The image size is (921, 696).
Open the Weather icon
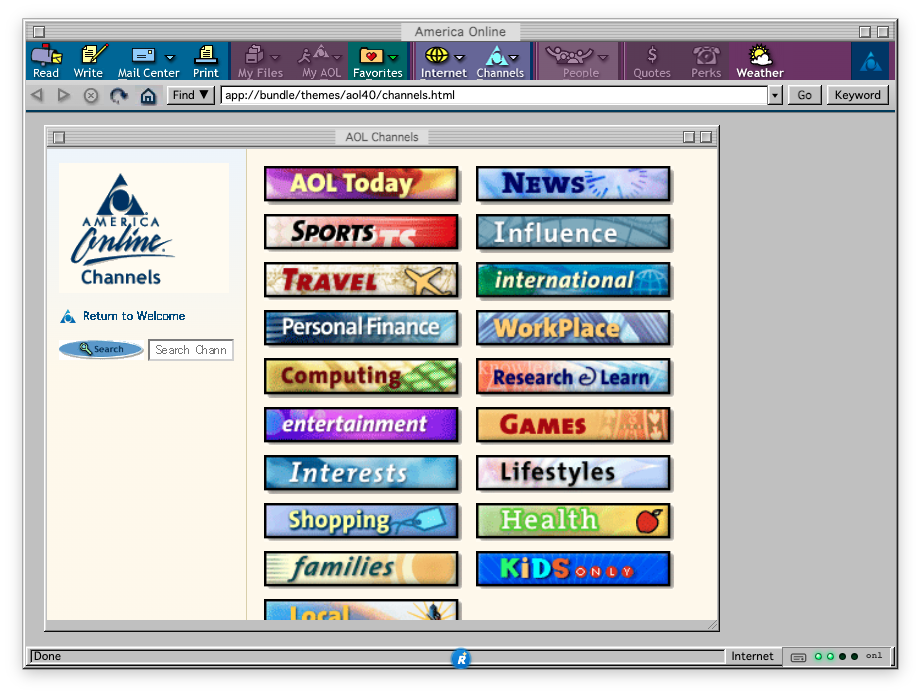(x=760, y=60)
